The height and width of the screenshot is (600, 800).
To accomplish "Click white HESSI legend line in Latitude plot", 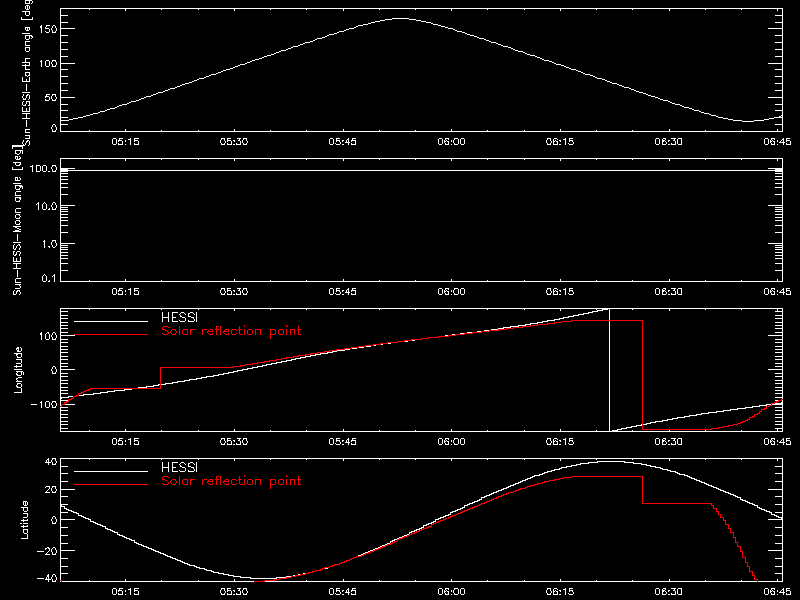I will point(111,471).
